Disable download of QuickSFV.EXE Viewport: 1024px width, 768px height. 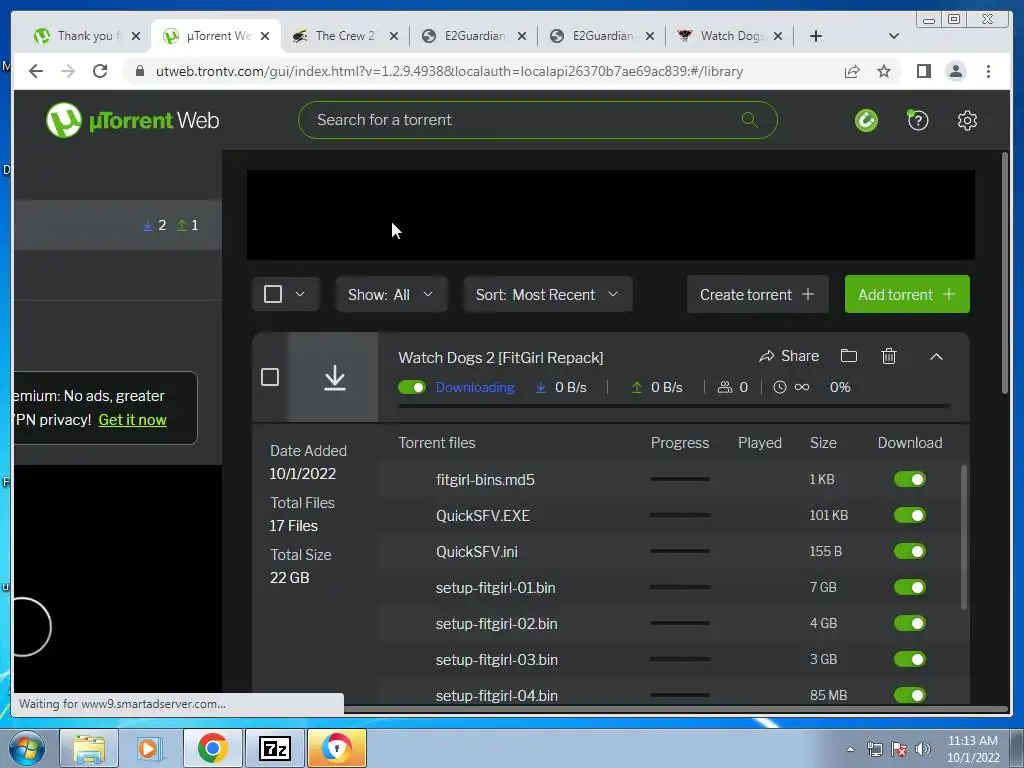(910, 515)
